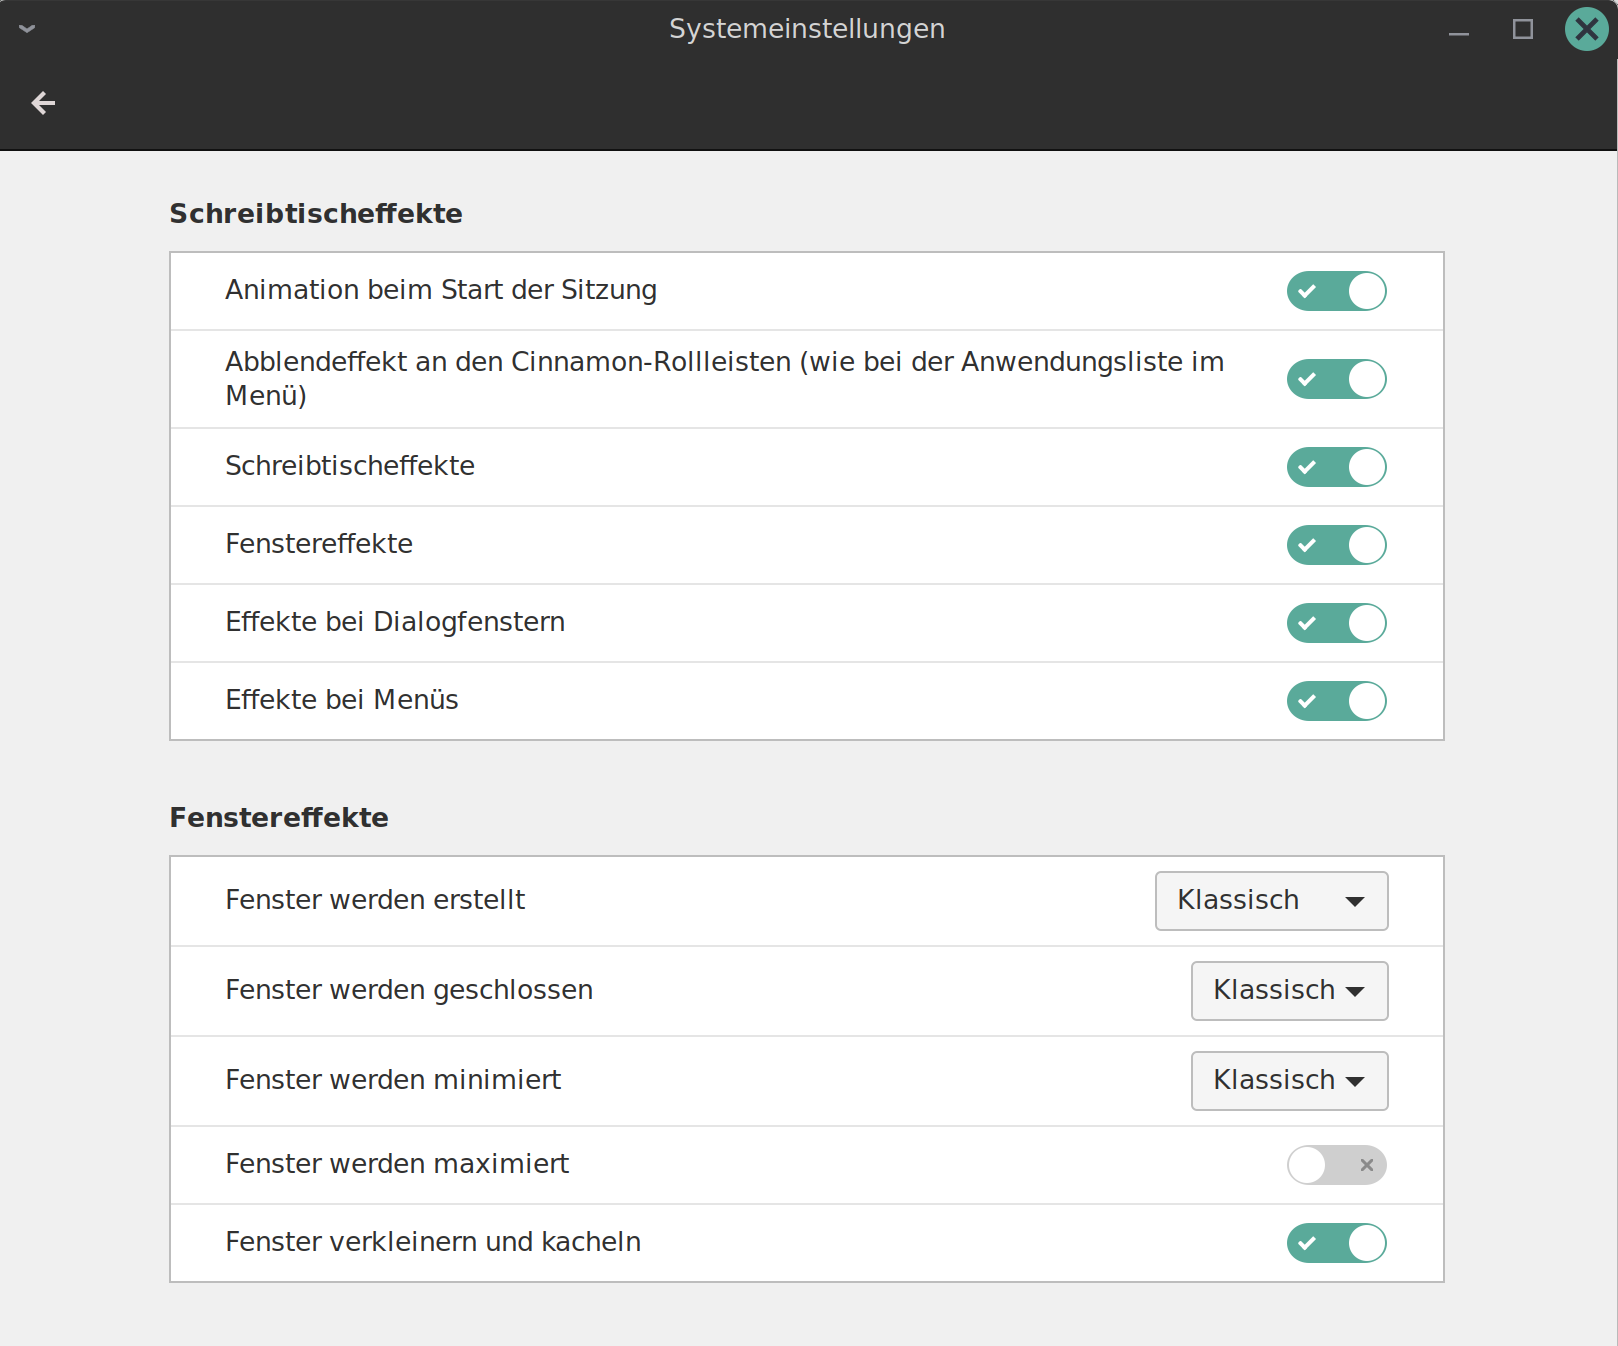Minimize the Systemeinstellungen window
1618x1346 pixels.
[x=1459, y=29]
